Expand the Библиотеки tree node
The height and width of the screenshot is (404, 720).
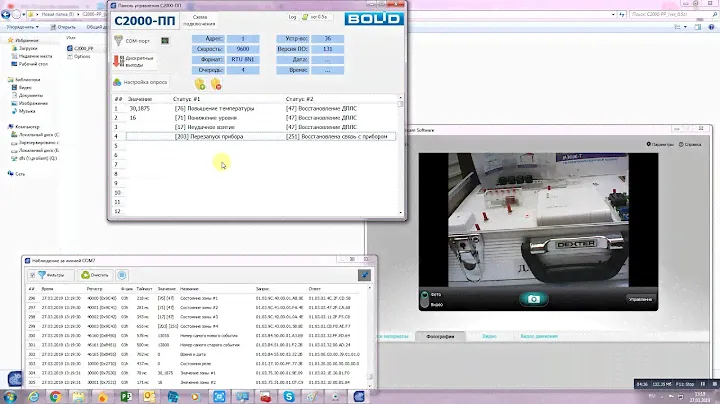click(5, 78)
